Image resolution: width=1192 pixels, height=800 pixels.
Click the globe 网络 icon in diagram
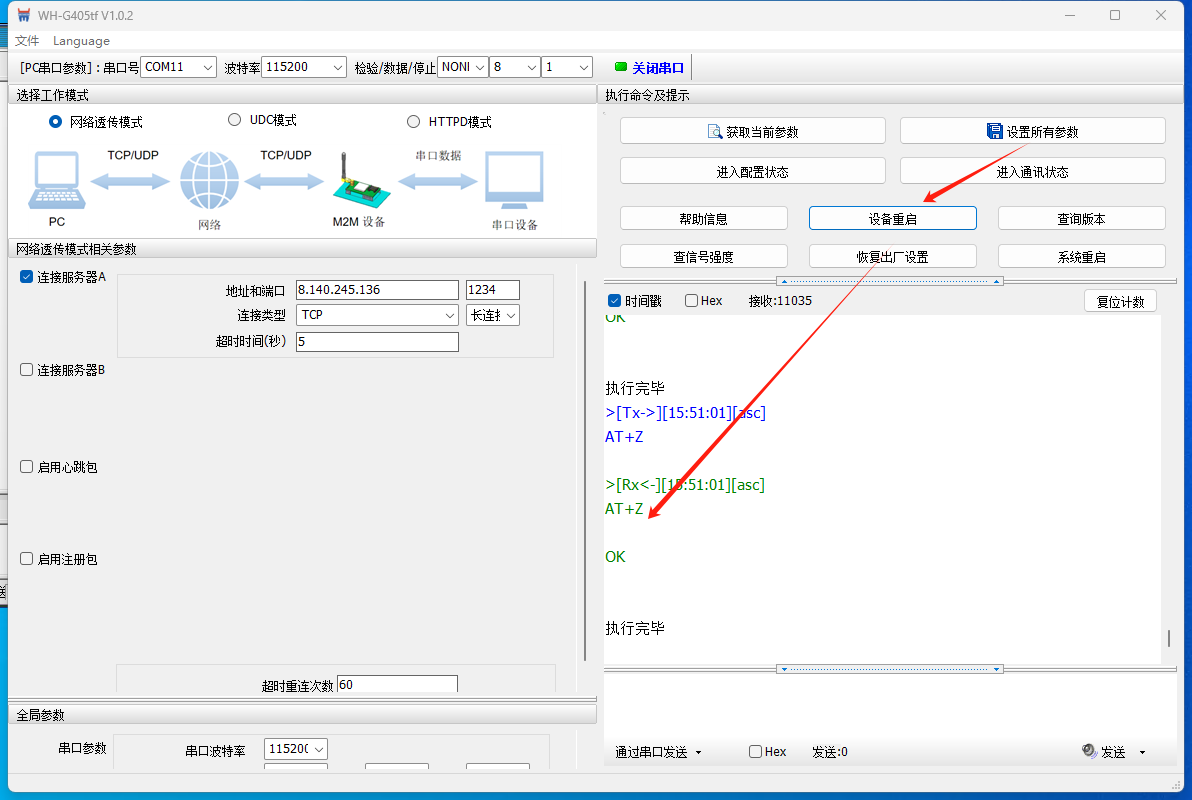click(210, 181)
